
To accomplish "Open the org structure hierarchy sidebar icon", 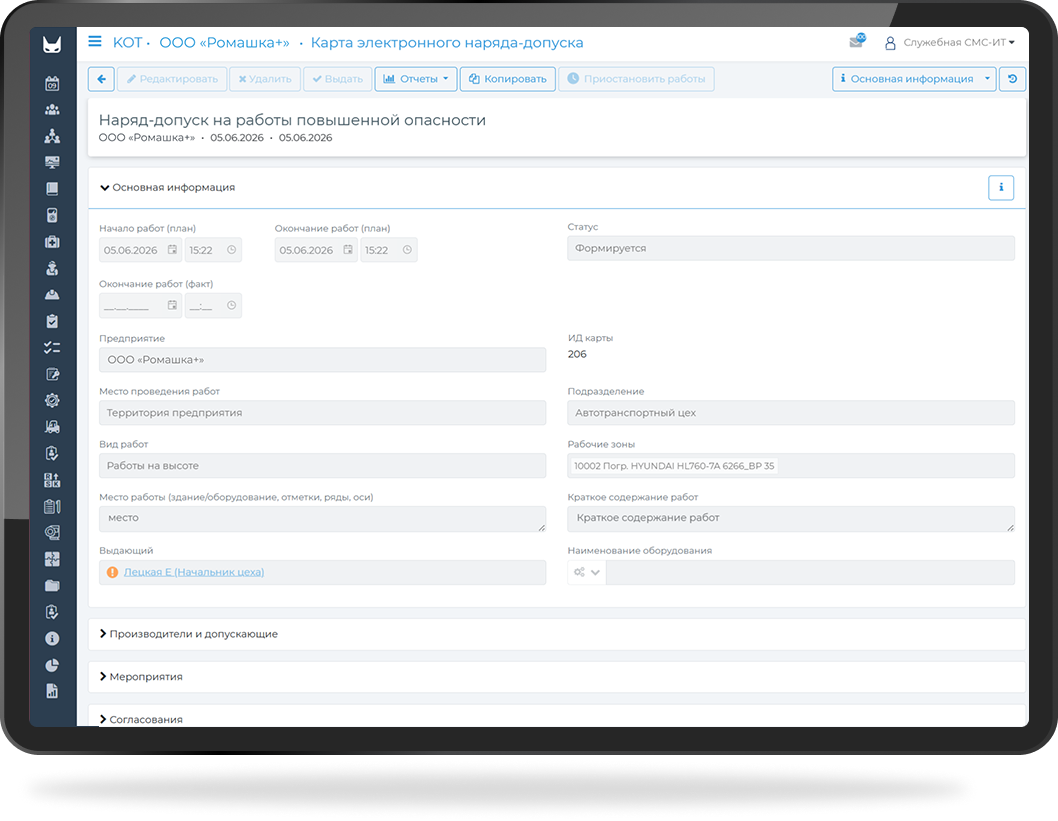I will pos(52,136).
